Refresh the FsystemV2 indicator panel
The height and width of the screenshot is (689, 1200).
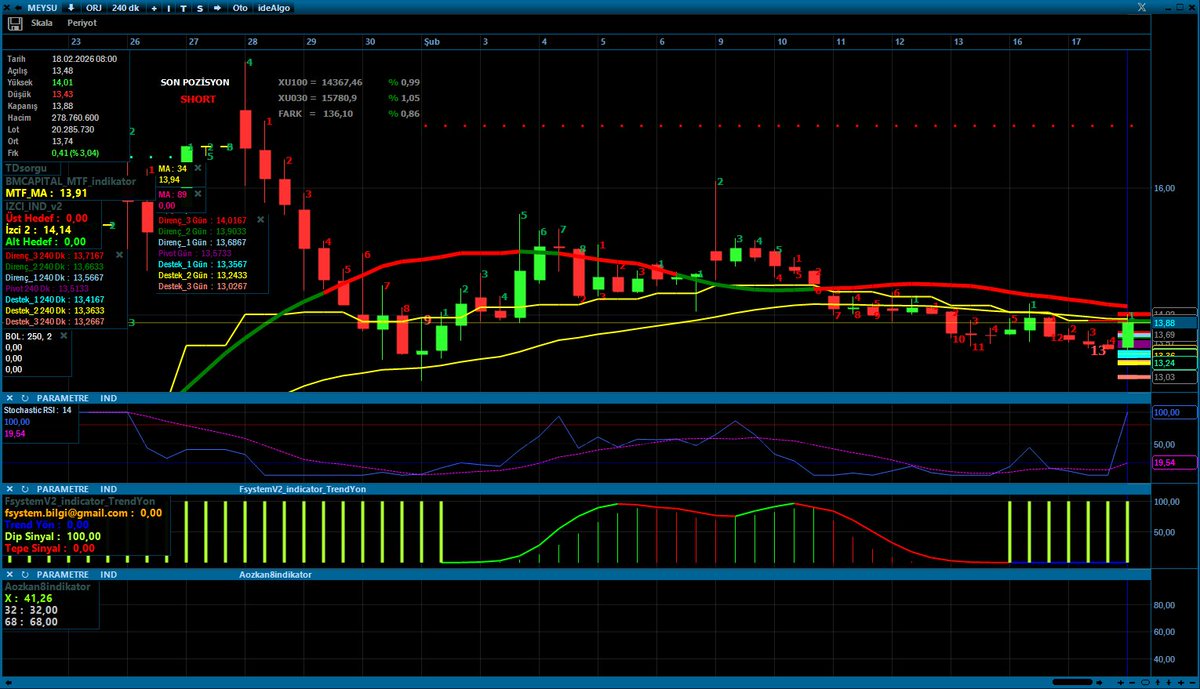pos(24,487)
